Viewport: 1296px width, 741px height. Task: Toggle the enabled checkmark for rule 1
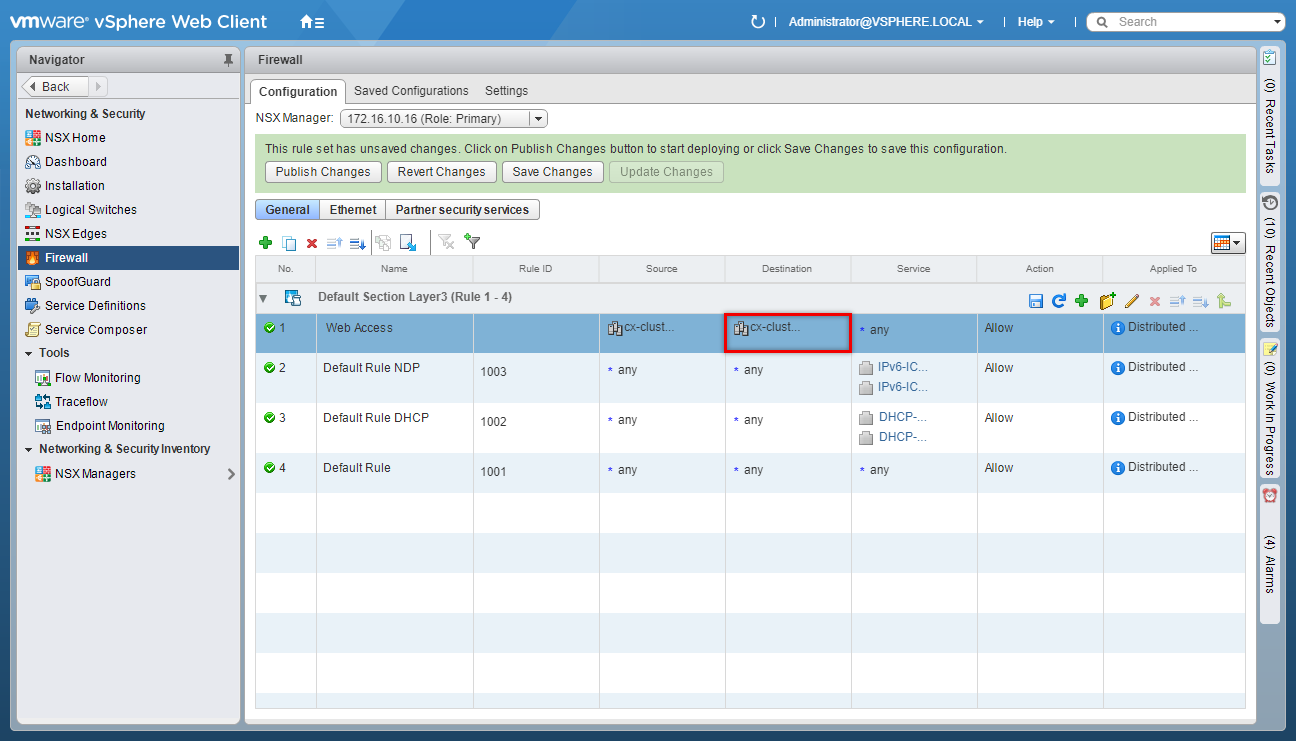pos(269,328)
